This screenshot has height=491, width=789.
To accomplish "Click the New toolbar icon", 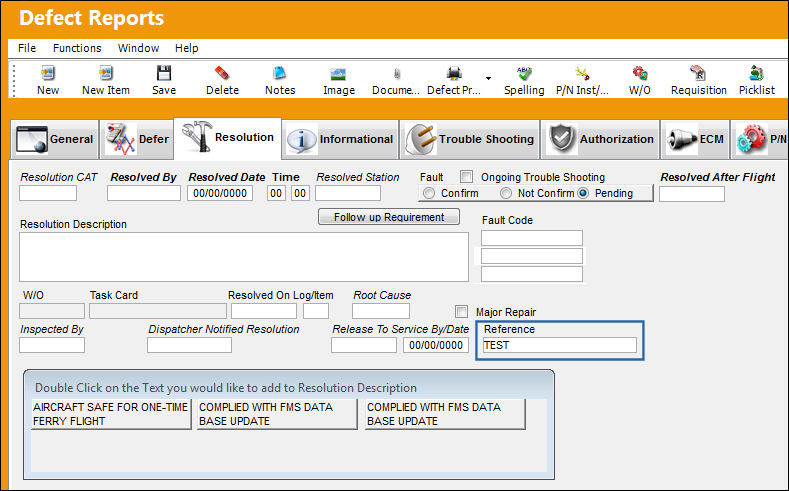I will [x=48, y=73].
